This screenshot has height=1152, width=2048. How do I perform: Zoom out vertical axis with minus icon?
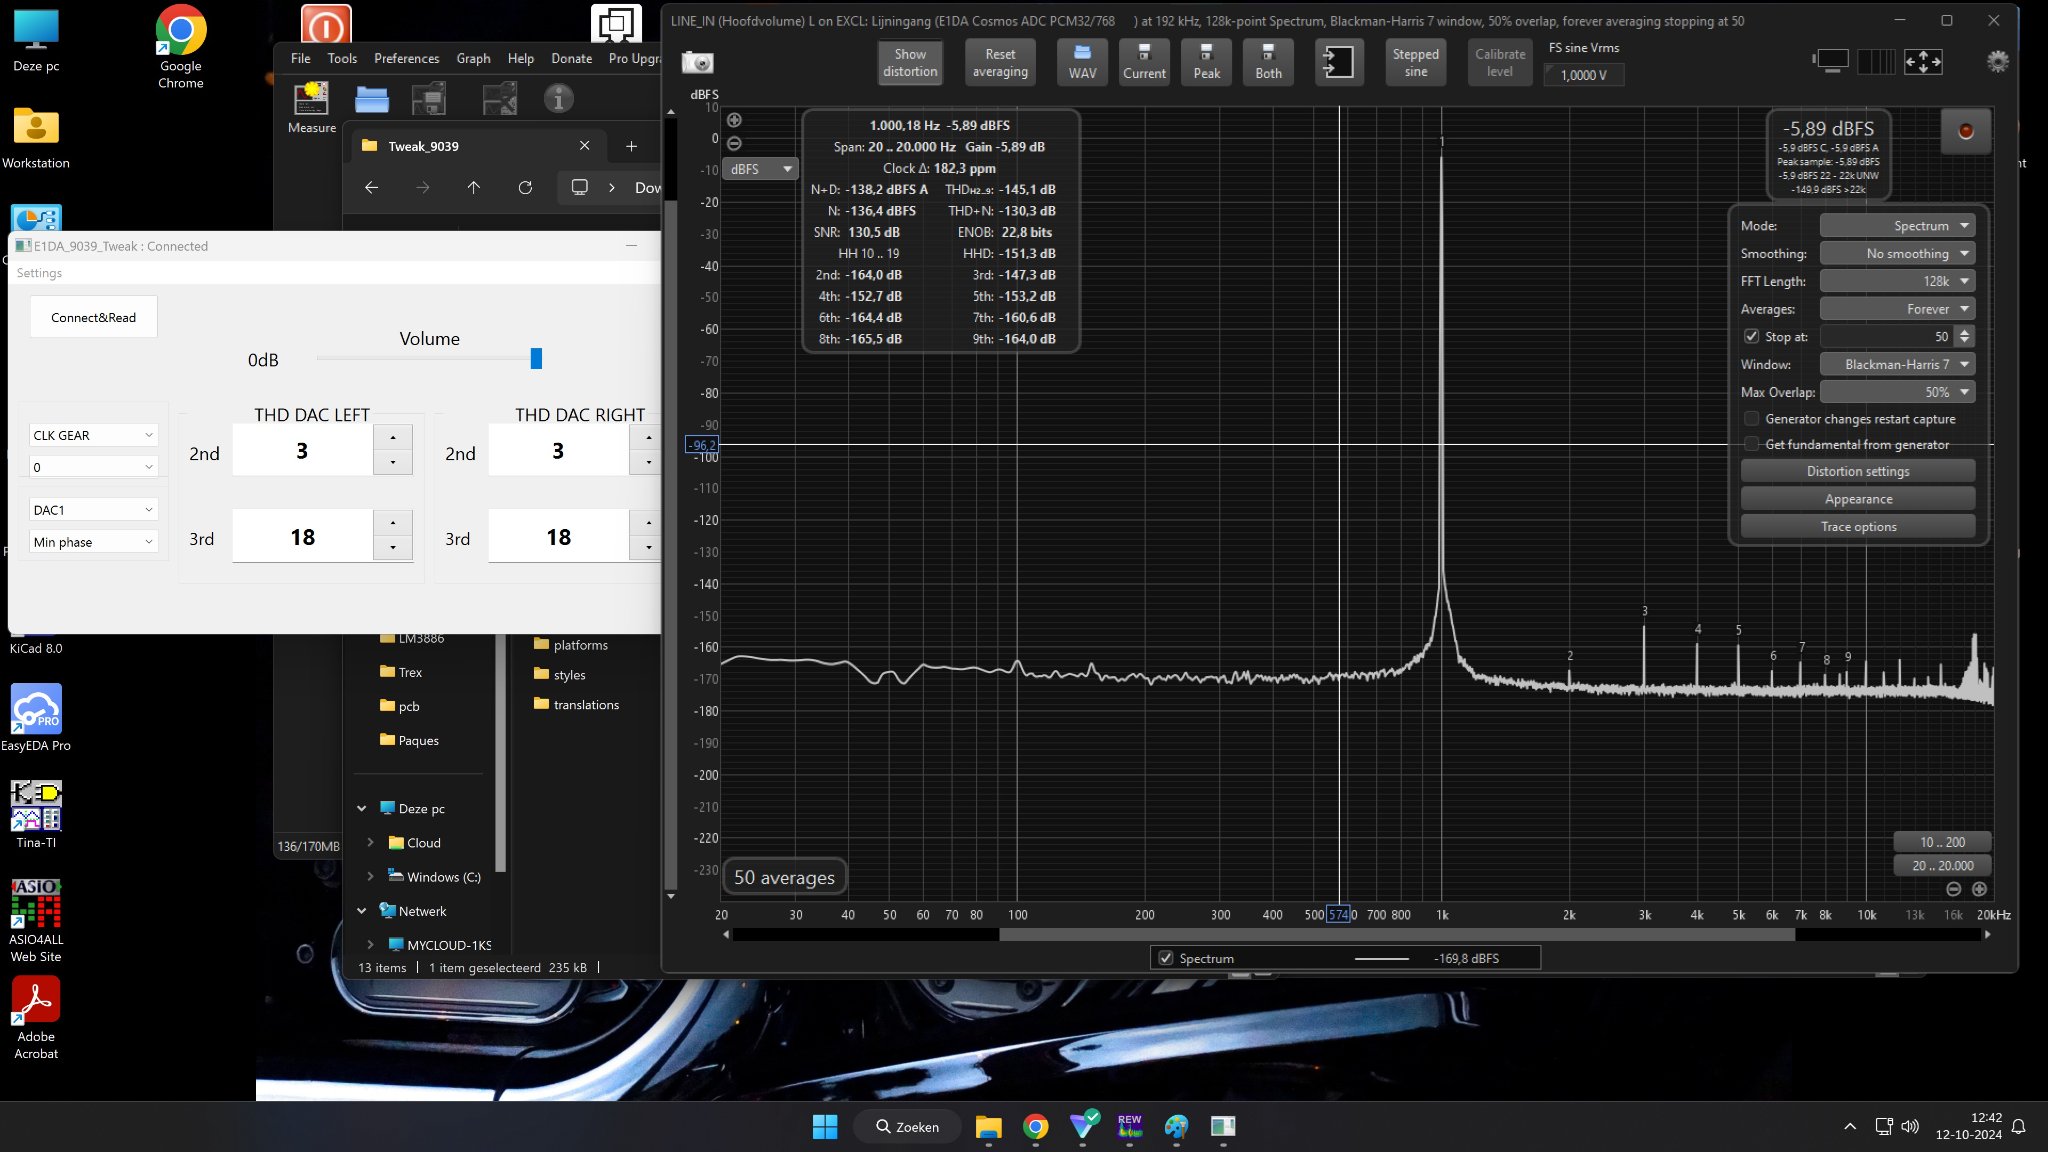tap(734, 143)
